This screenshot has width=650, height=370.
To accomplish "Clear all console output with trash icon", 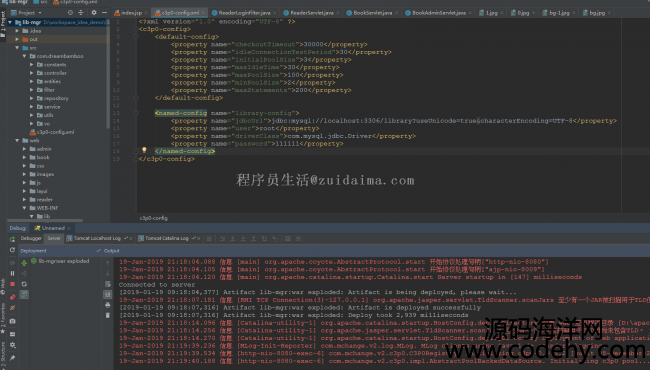I will [108, 315].
